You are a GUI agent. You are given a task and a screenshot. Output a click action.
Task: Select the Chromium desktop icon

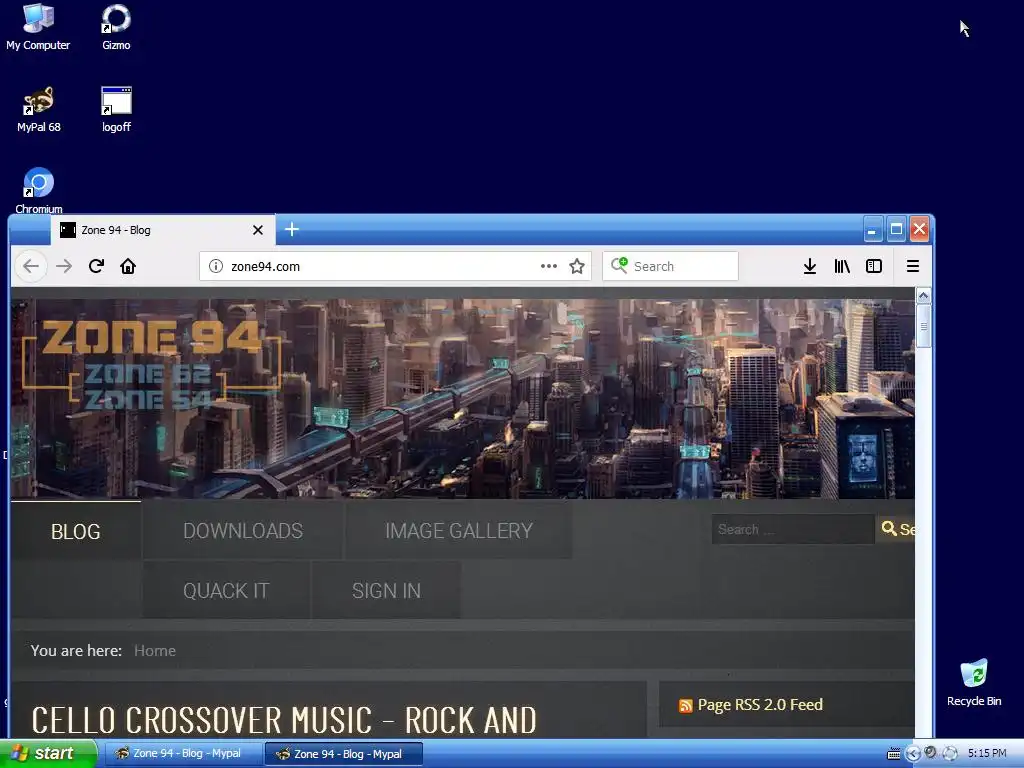39,191
